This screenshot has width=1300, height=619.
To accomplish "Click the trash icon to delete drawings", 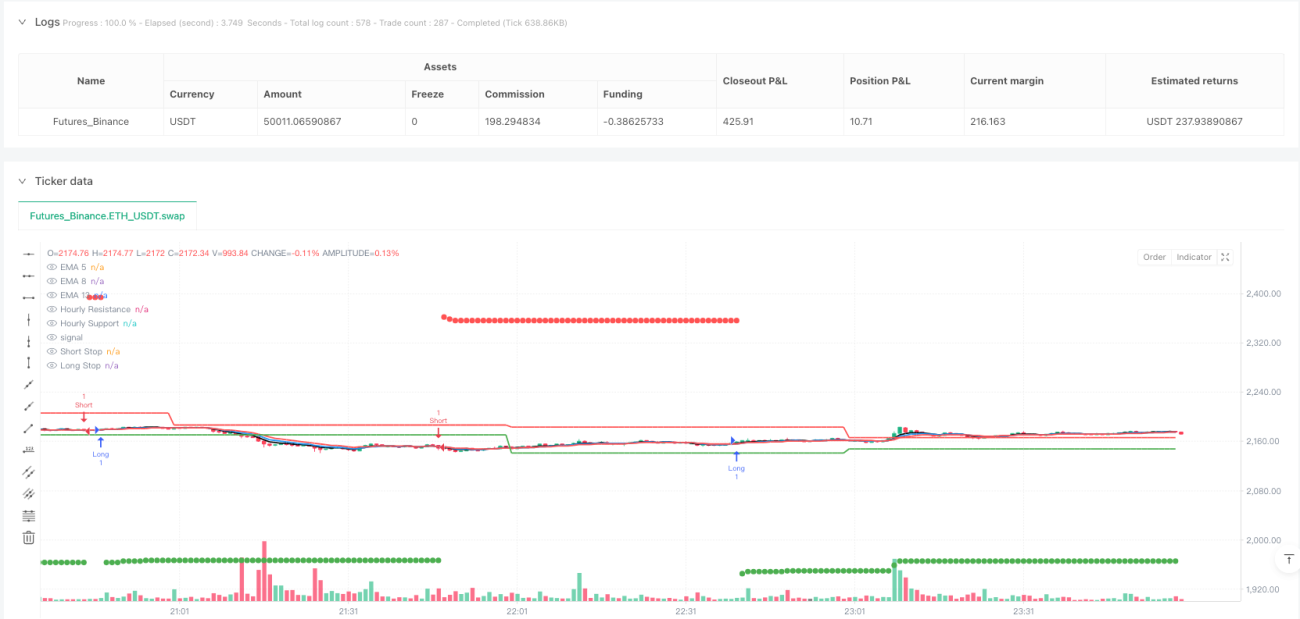I will pyautogui.click(x=28, y=537).
